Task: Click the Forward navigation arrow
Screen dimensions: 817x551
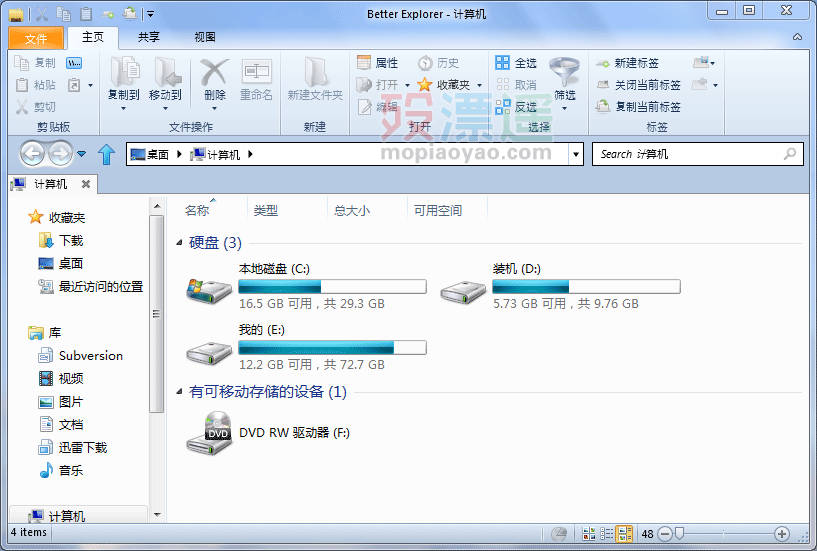Action: tap(60, 154)
